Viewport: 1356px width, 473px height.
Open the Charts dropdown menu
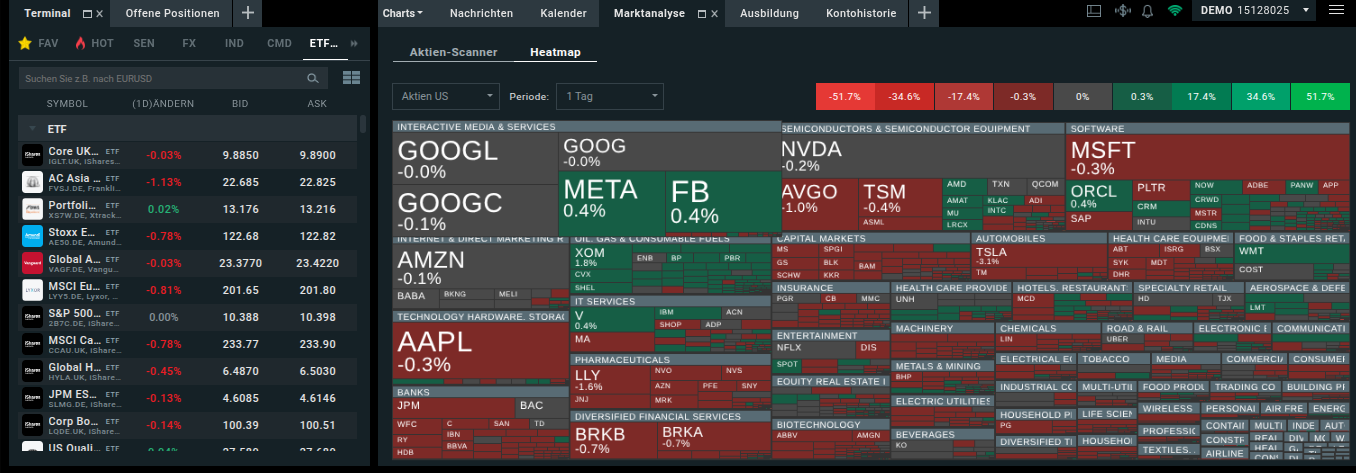click(402, 13)
